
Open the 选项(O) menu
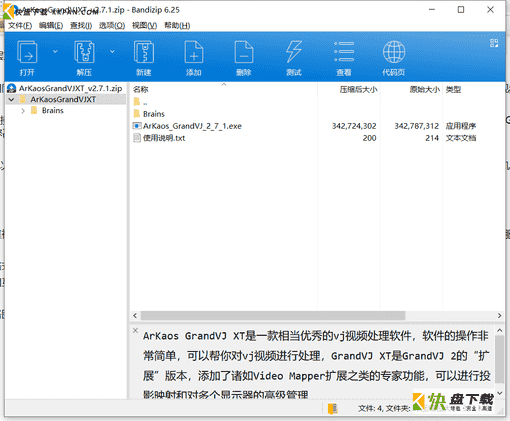[x=112, y=25]
